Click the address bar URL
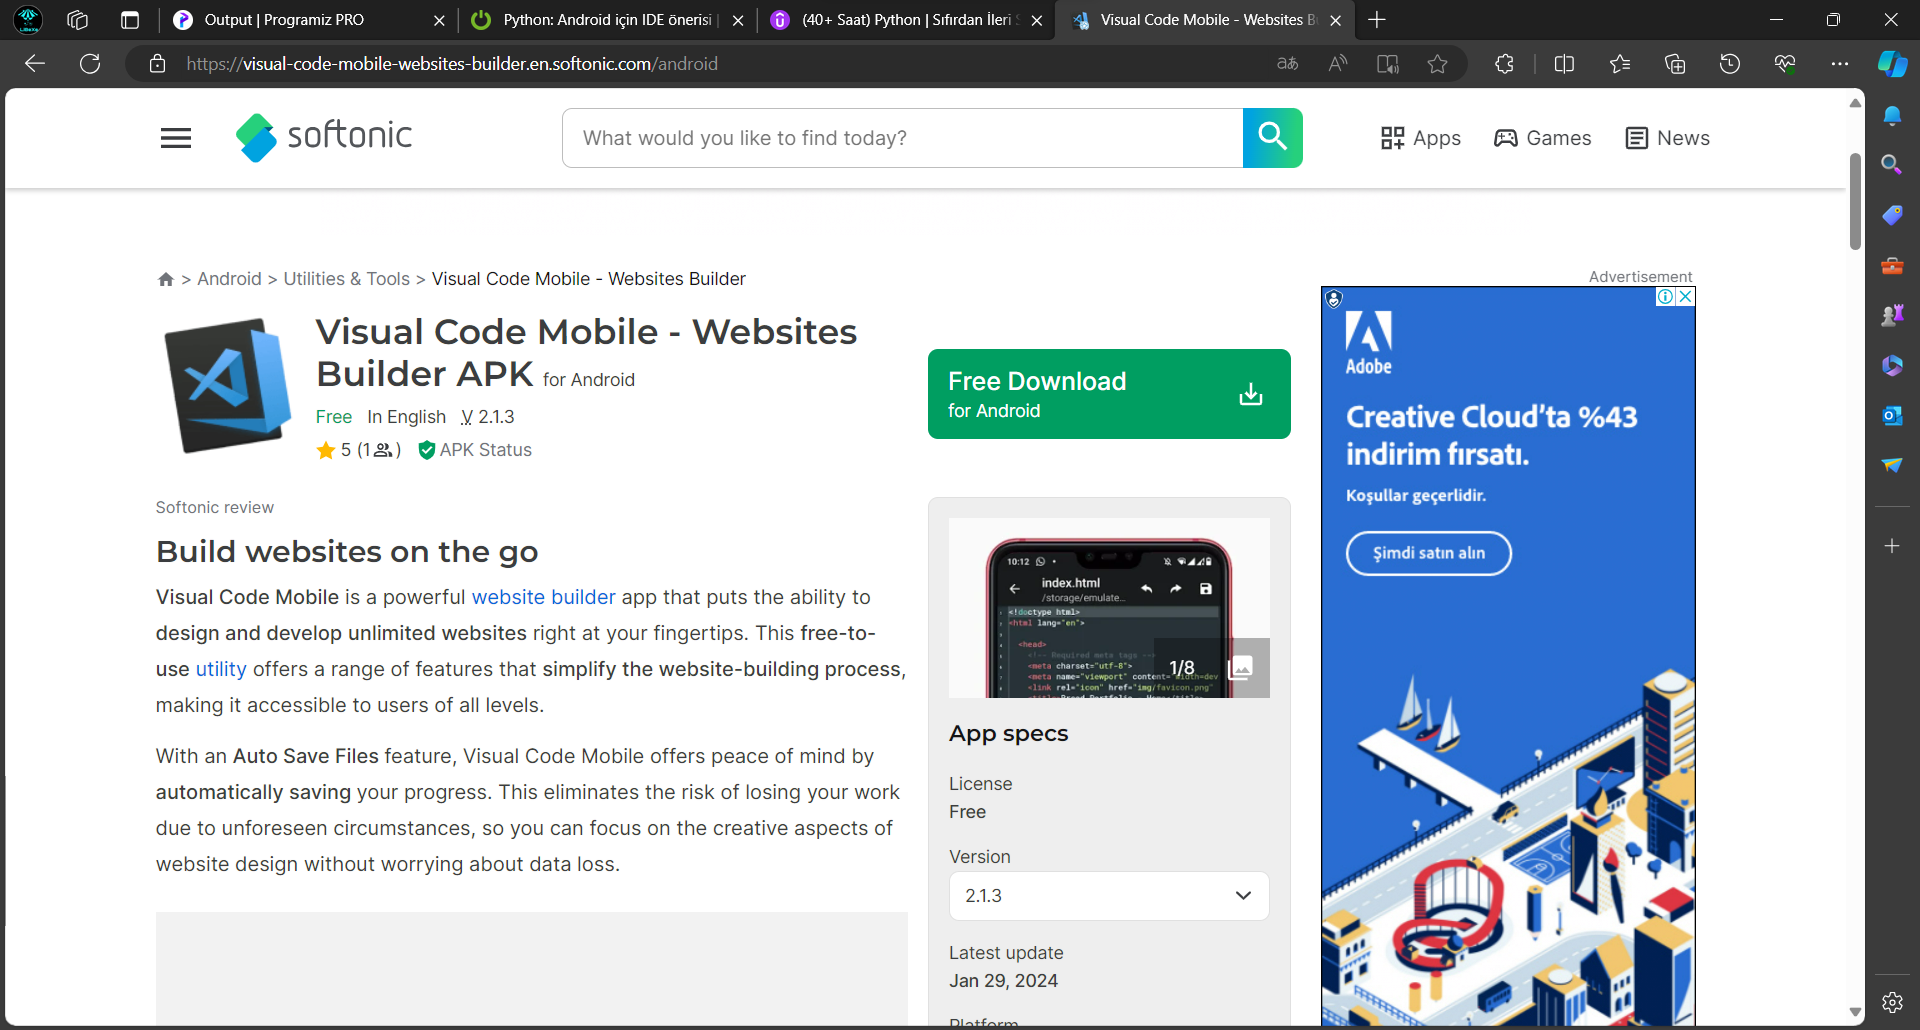This screenshot has height=1030, width=1920. pos(452,64)
